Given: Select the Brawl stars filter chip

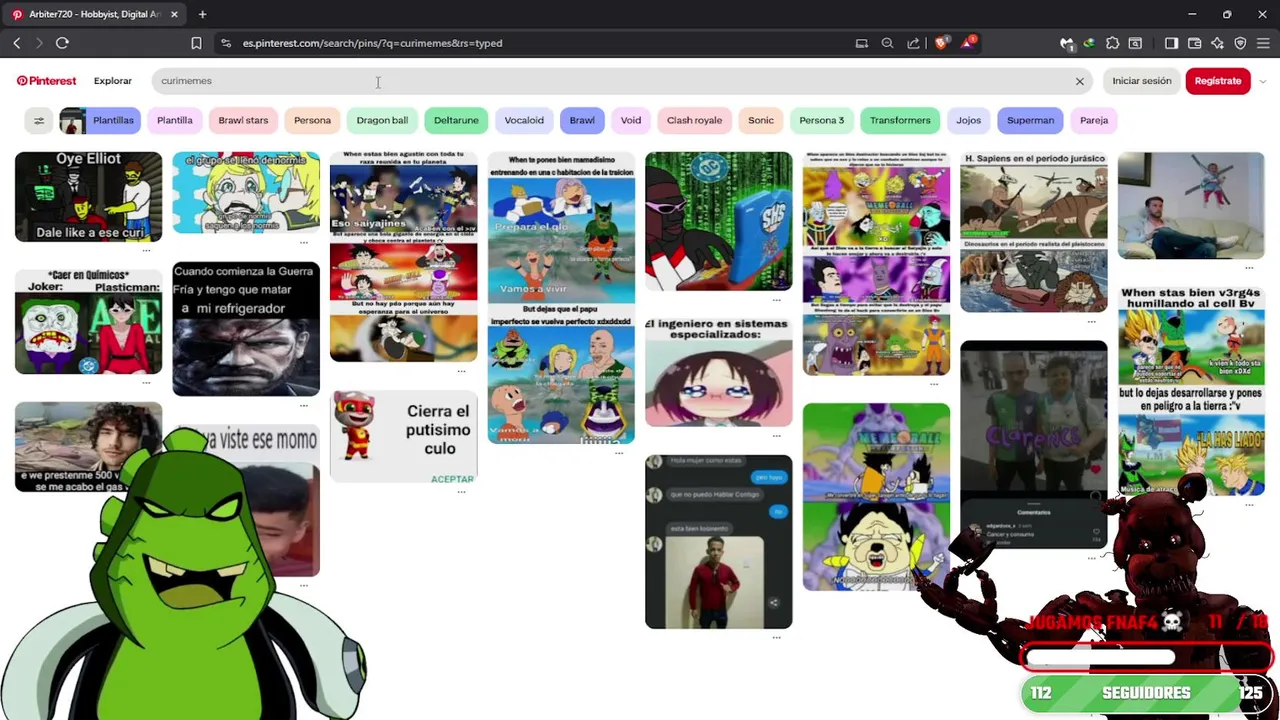Looking at the screenshot, I should pos(243,121).
